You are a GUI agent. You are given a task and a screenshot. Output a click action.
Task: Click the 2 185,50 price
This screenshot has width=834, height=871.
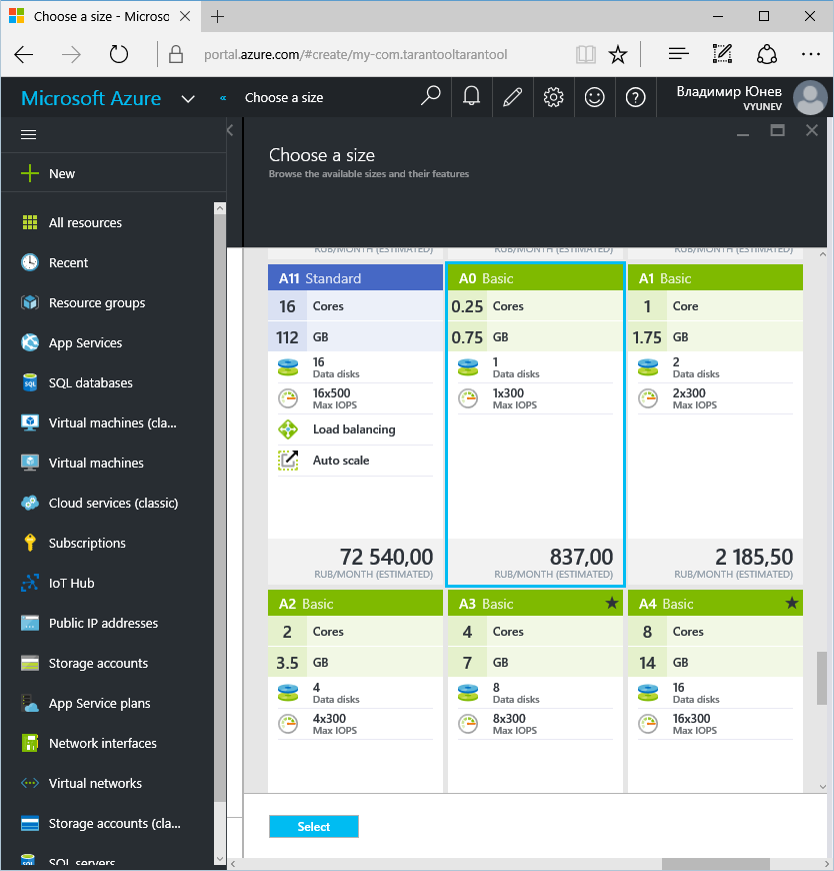tap(754, 557)
